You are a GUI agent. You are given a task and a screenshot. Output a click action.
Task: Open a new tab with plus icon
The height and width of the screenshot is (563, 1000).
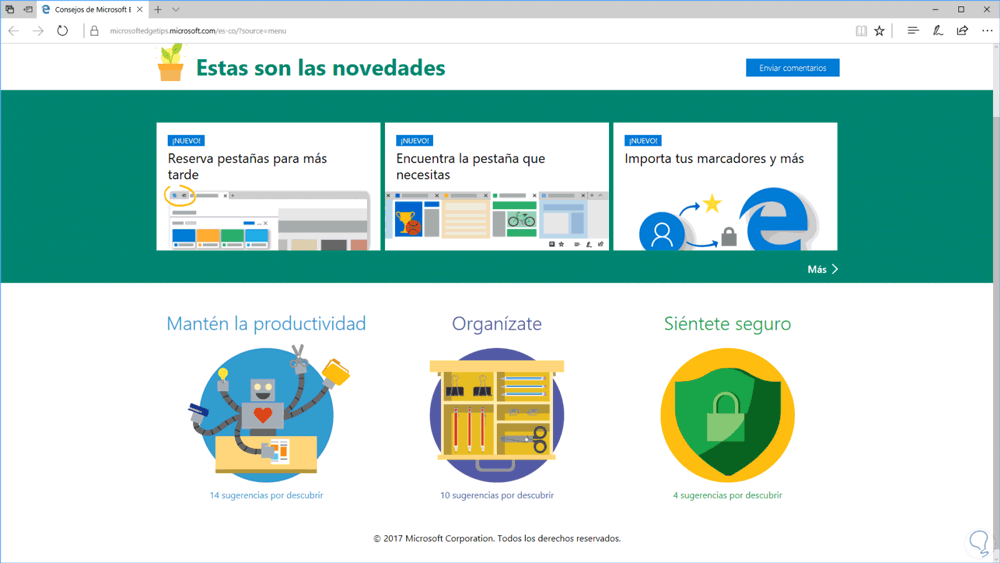(x=158, y=10)
